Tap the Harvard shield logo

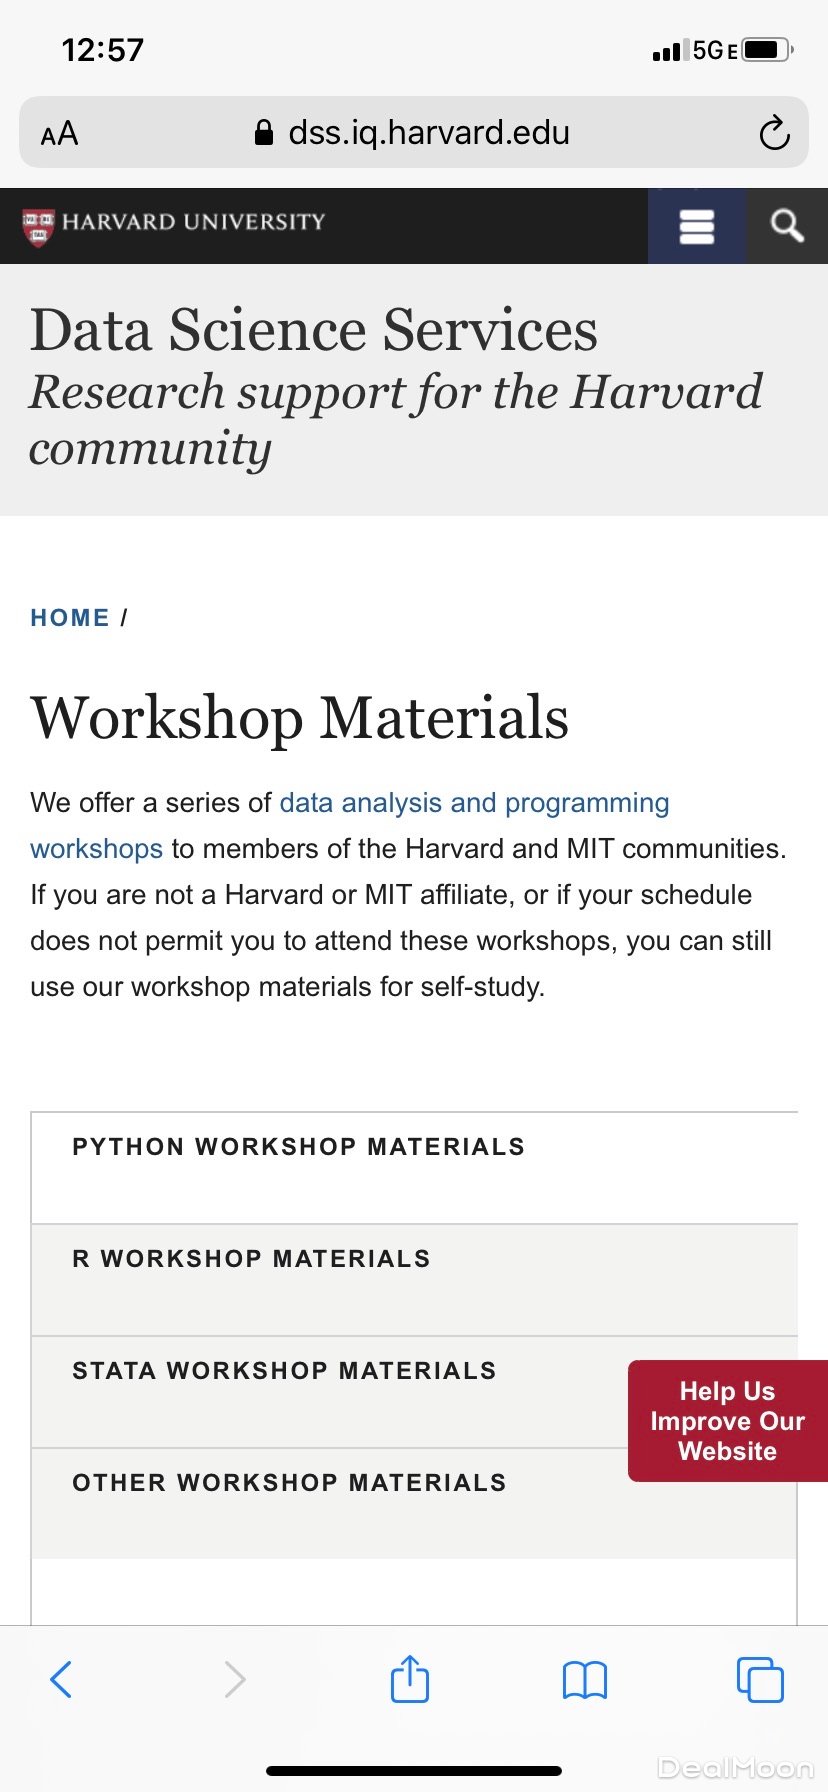[38, 226]
